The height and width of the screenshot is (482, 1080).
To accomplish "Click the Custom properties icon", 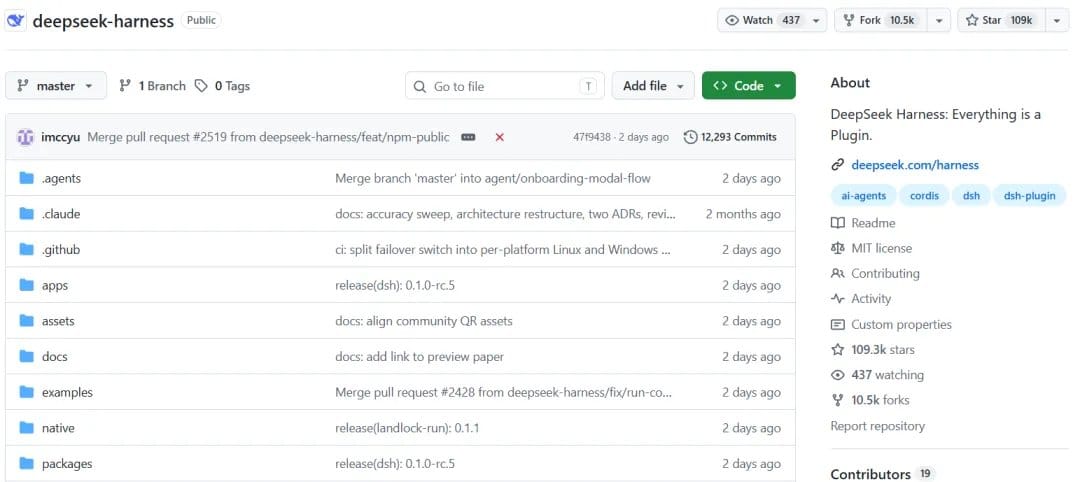I will (x=838, y=324).
